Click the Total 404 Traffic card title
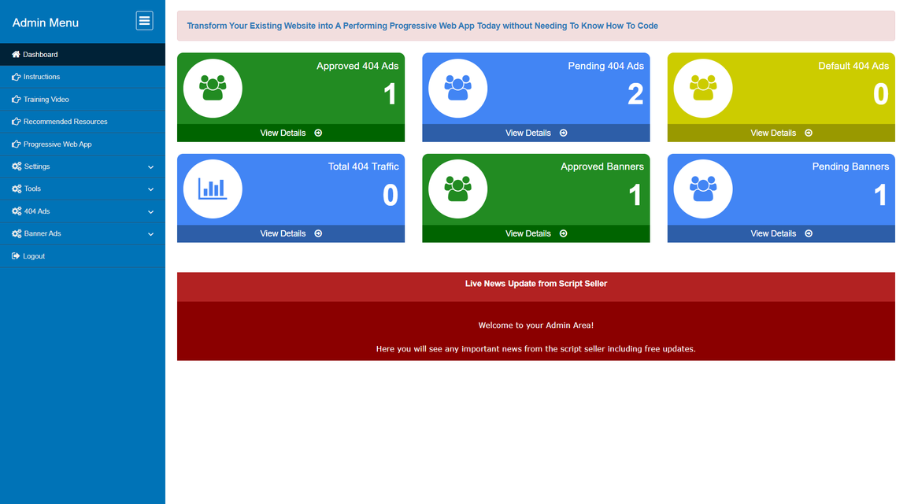This screenshot has width=900, height=504. pos(363,166)
